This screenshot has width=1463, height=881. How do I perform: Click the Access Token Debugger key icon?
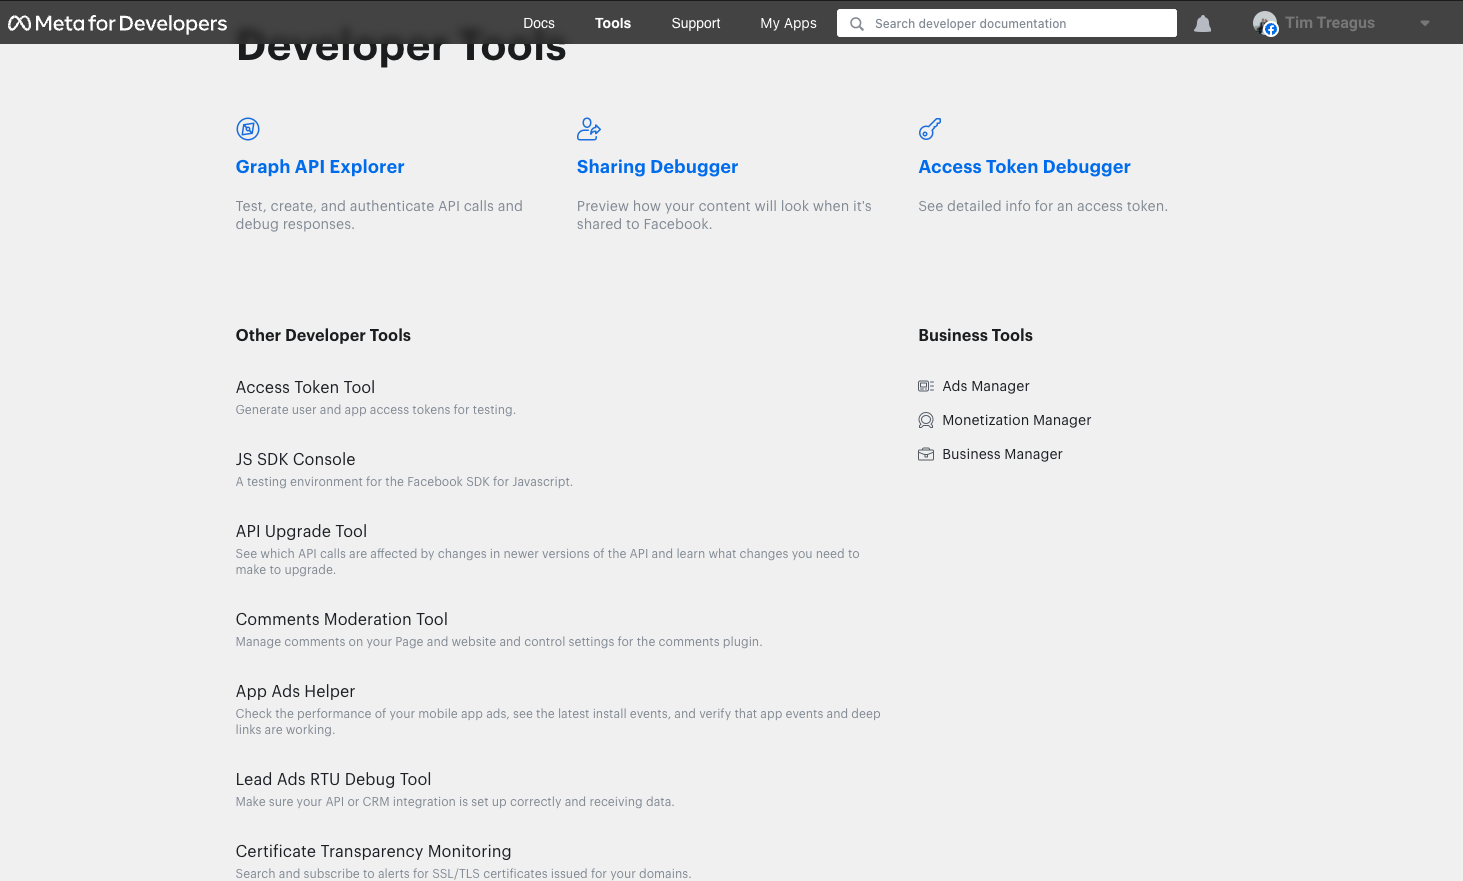click(x=930, y=129)
